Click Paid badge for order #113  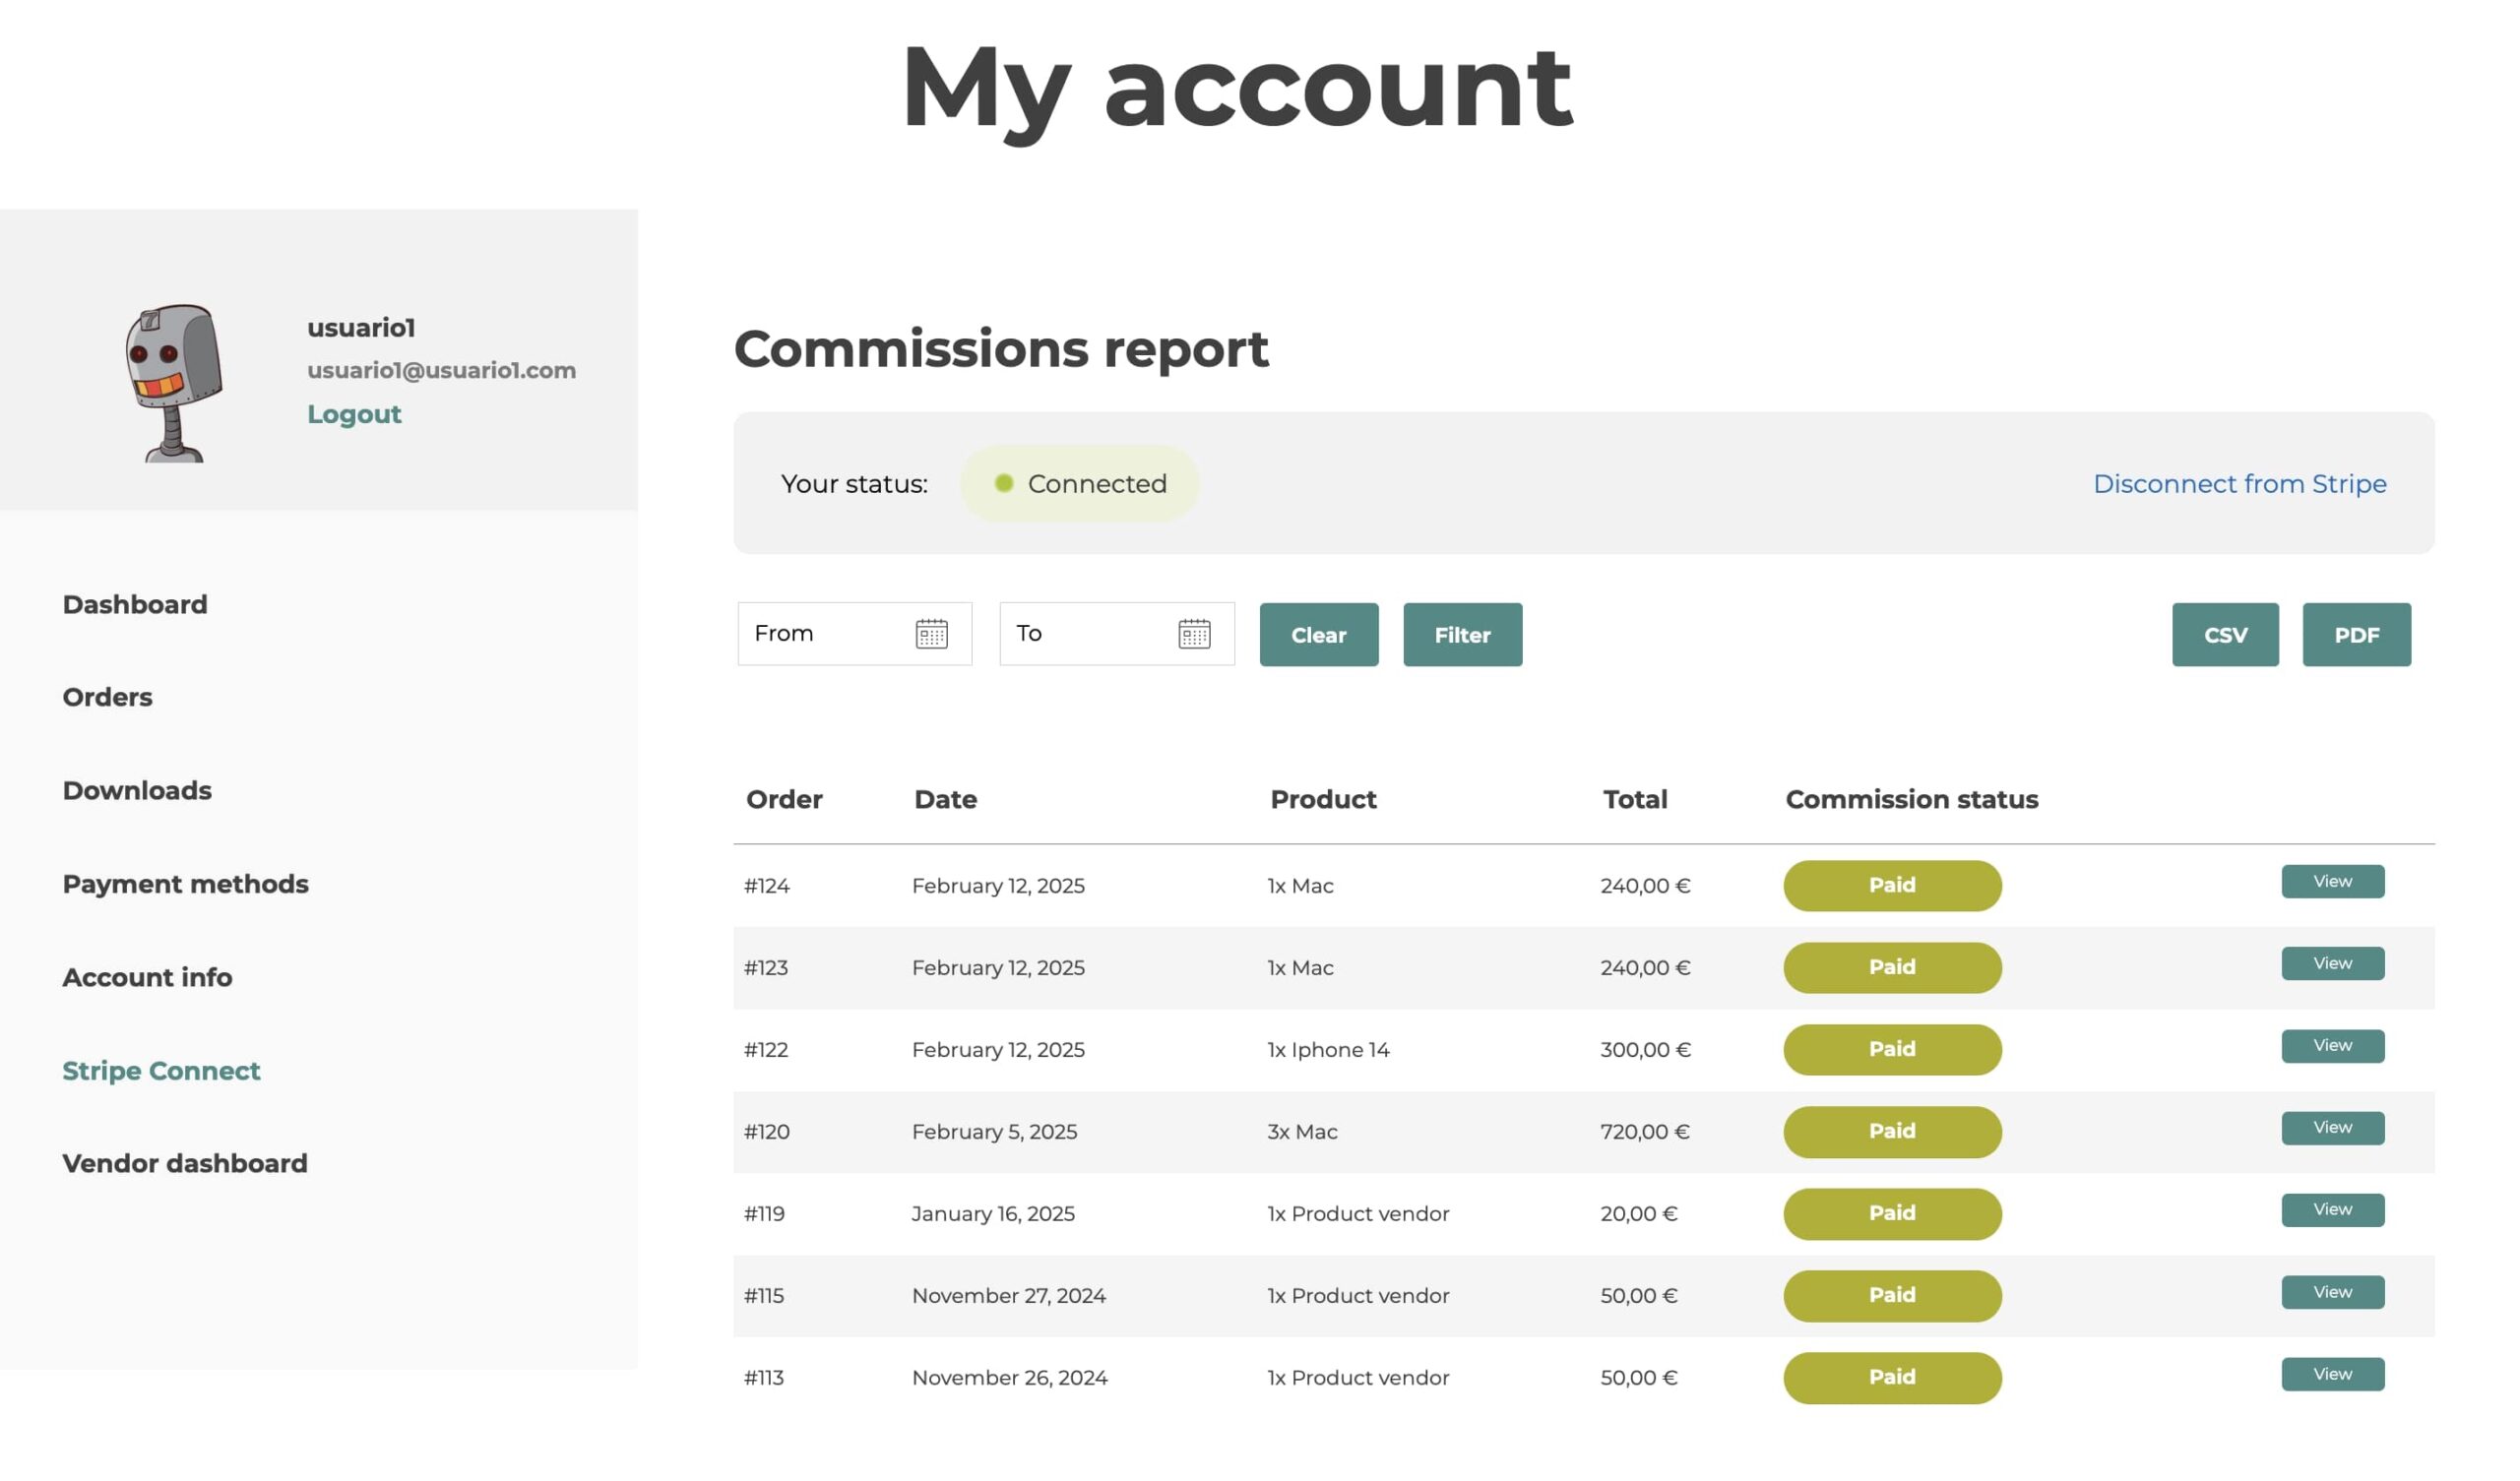pyautogui.click(x=1893, y=1378)
